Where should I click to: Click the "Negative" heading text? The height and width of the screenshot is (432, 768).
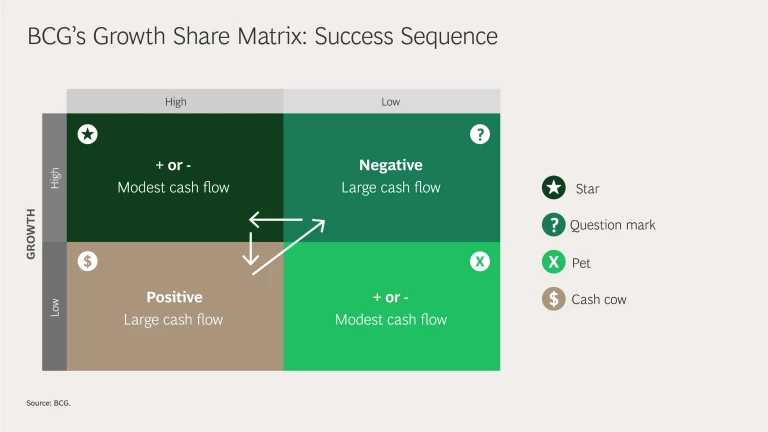coord(391,165)
